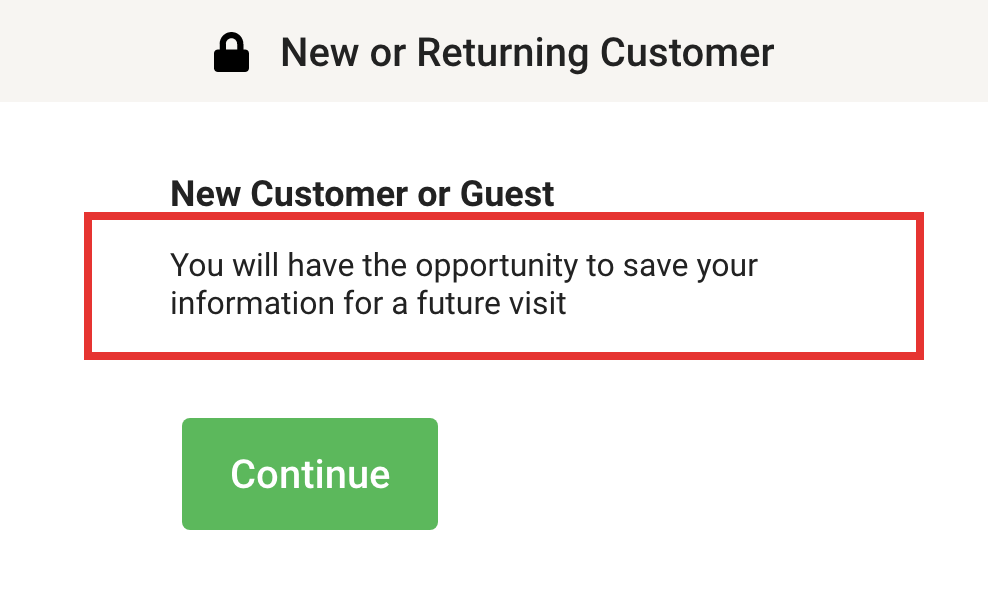Click the green Continue button
Screen dimensions: 988x600
pos(309,473)
